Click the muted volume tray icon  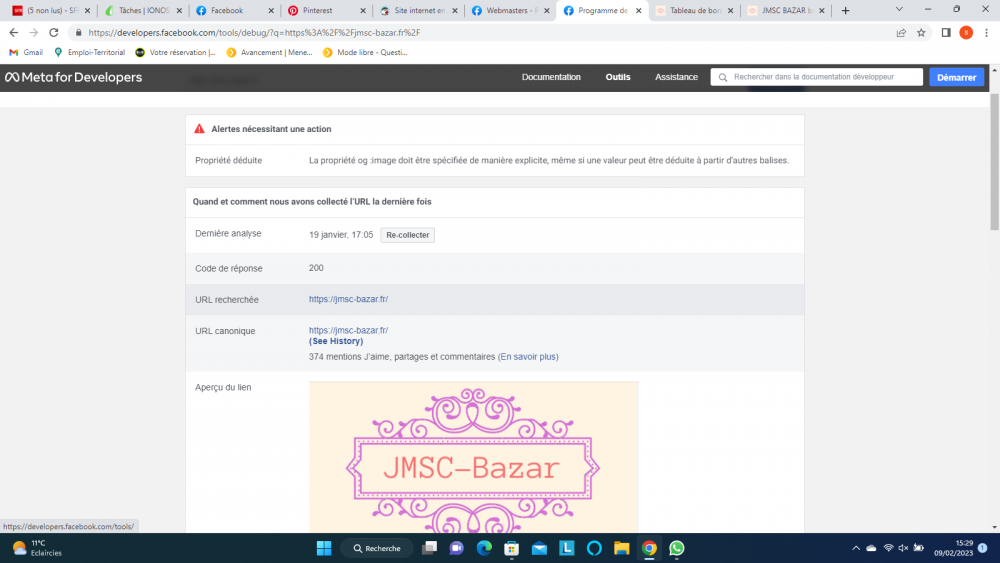click(903, 548)
